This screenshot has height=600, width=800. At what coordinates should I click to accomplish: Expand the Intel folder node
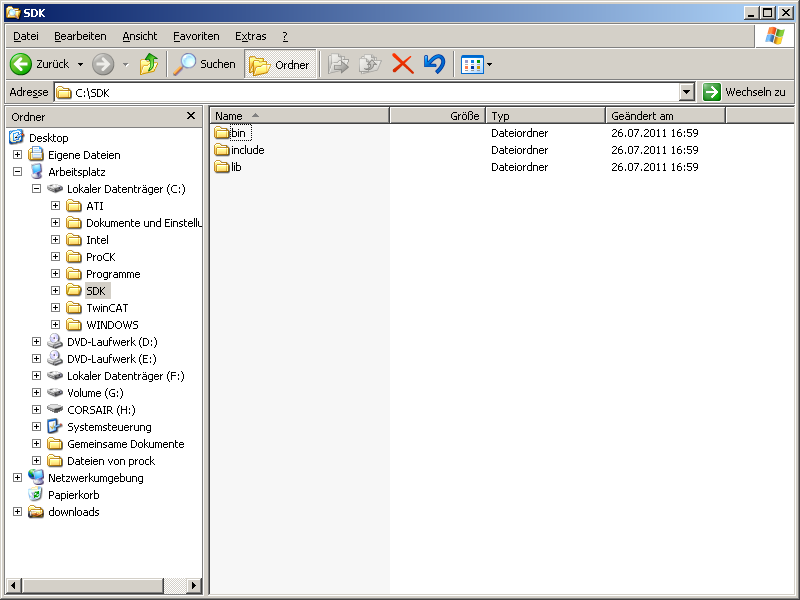(x=56, y=239)
